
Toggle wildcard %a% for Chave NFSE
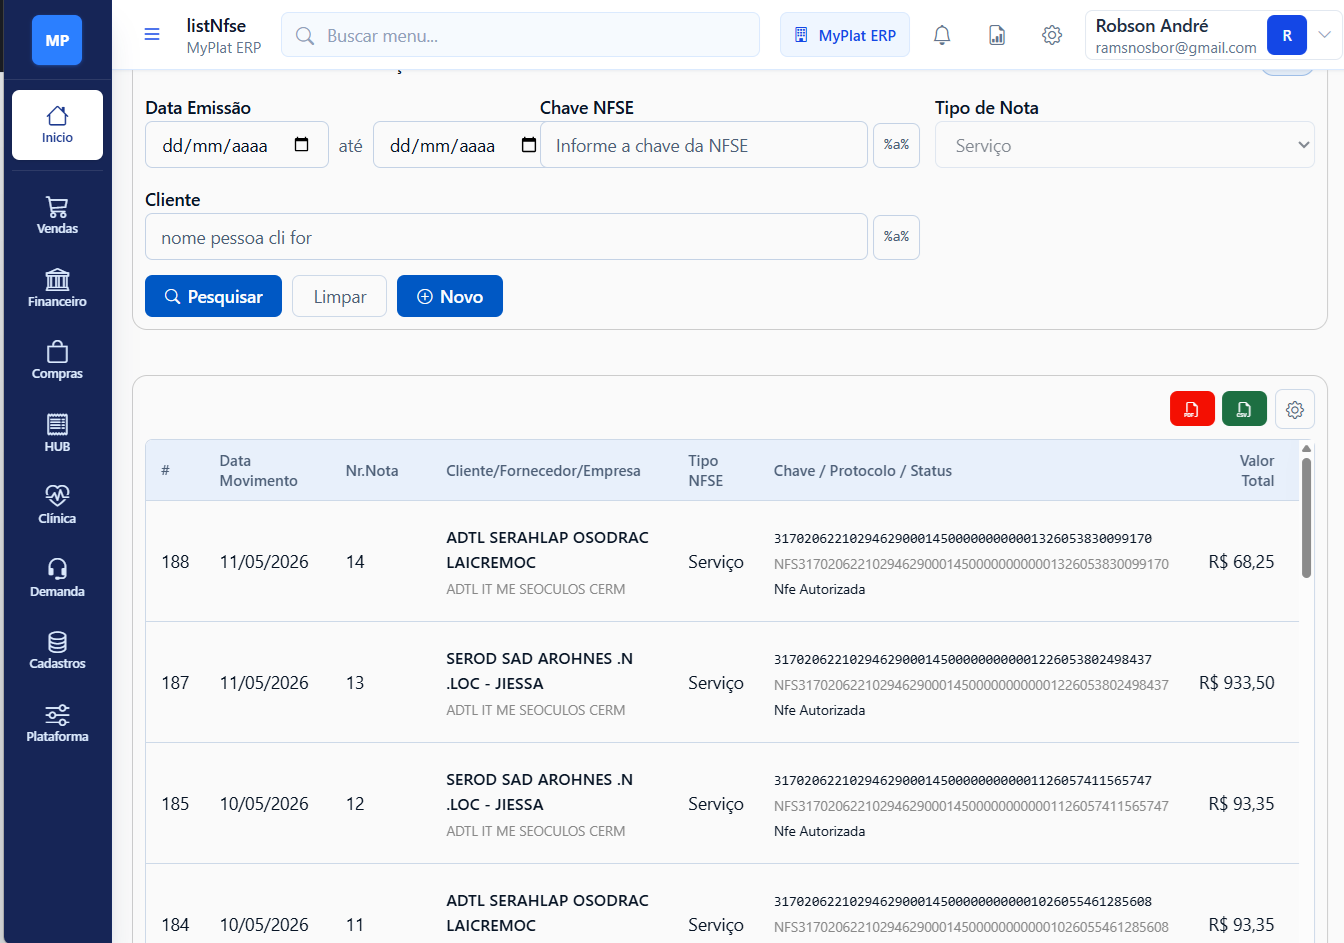(896, 145)
